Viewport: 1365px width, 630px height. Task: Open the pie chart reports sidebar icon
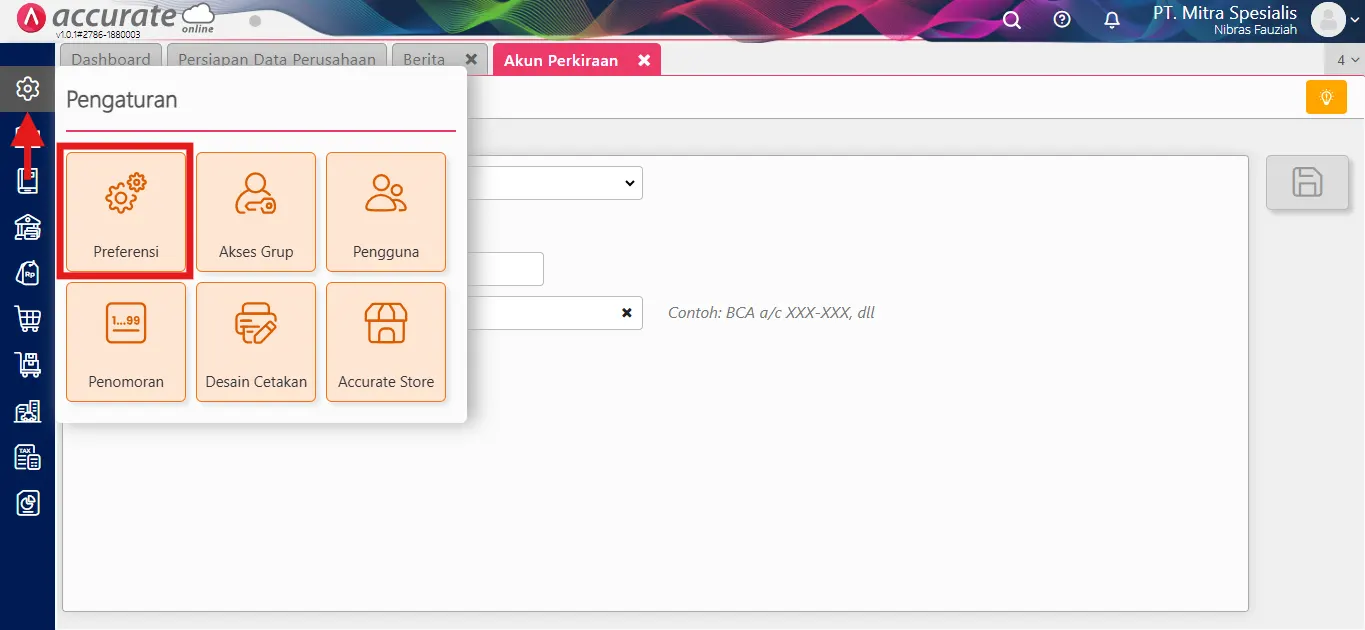(x=27, y=503)
